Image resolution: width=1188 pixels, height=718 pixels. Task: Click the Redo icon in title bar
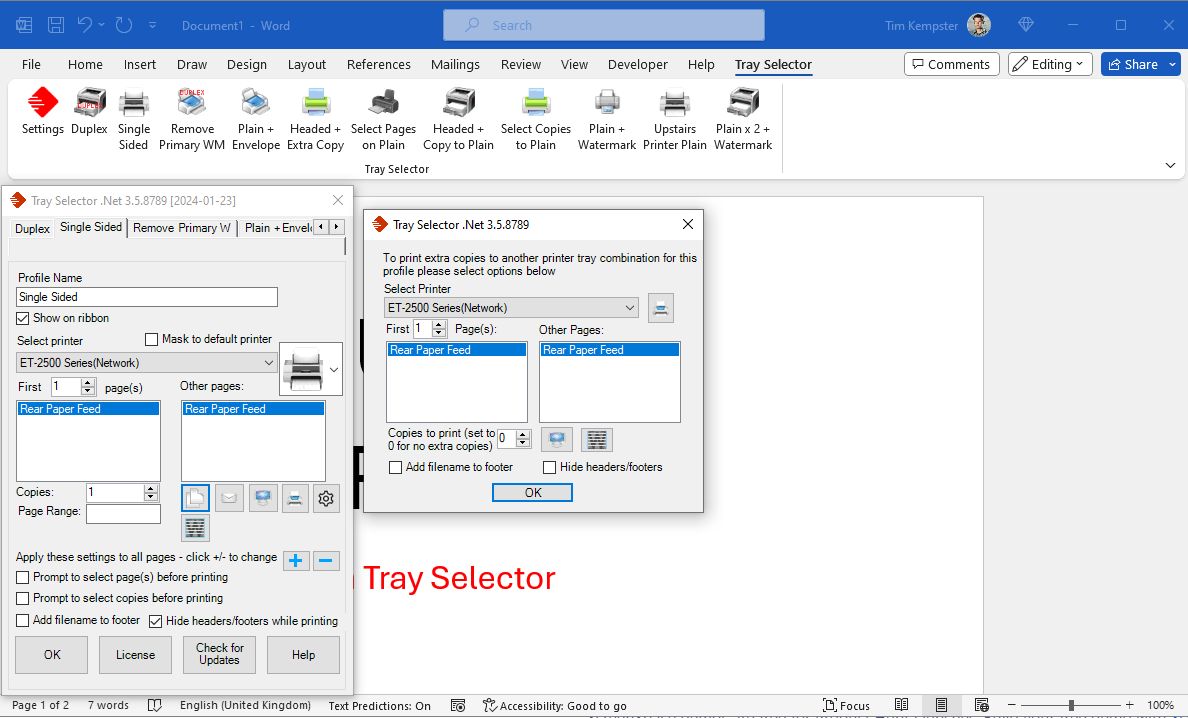[124, 25]
